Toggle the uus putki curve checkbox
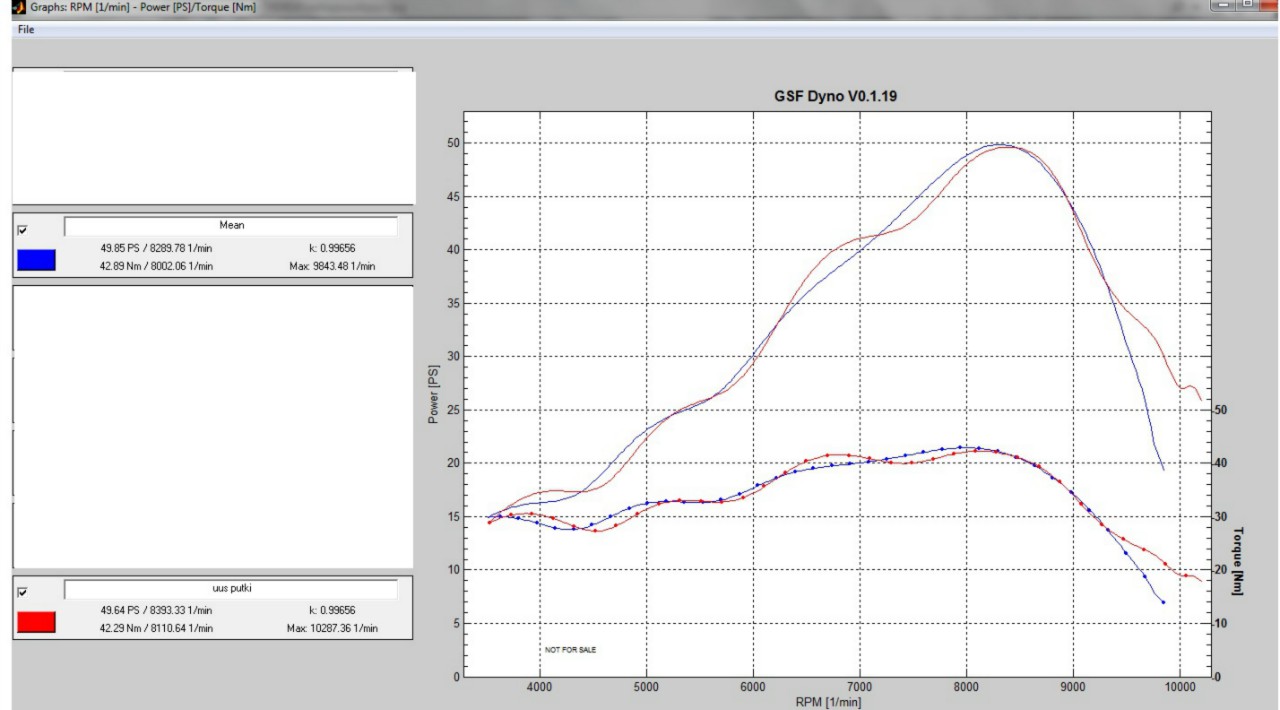The height and width of the screenshot is (710, 1280). [23, 592]
